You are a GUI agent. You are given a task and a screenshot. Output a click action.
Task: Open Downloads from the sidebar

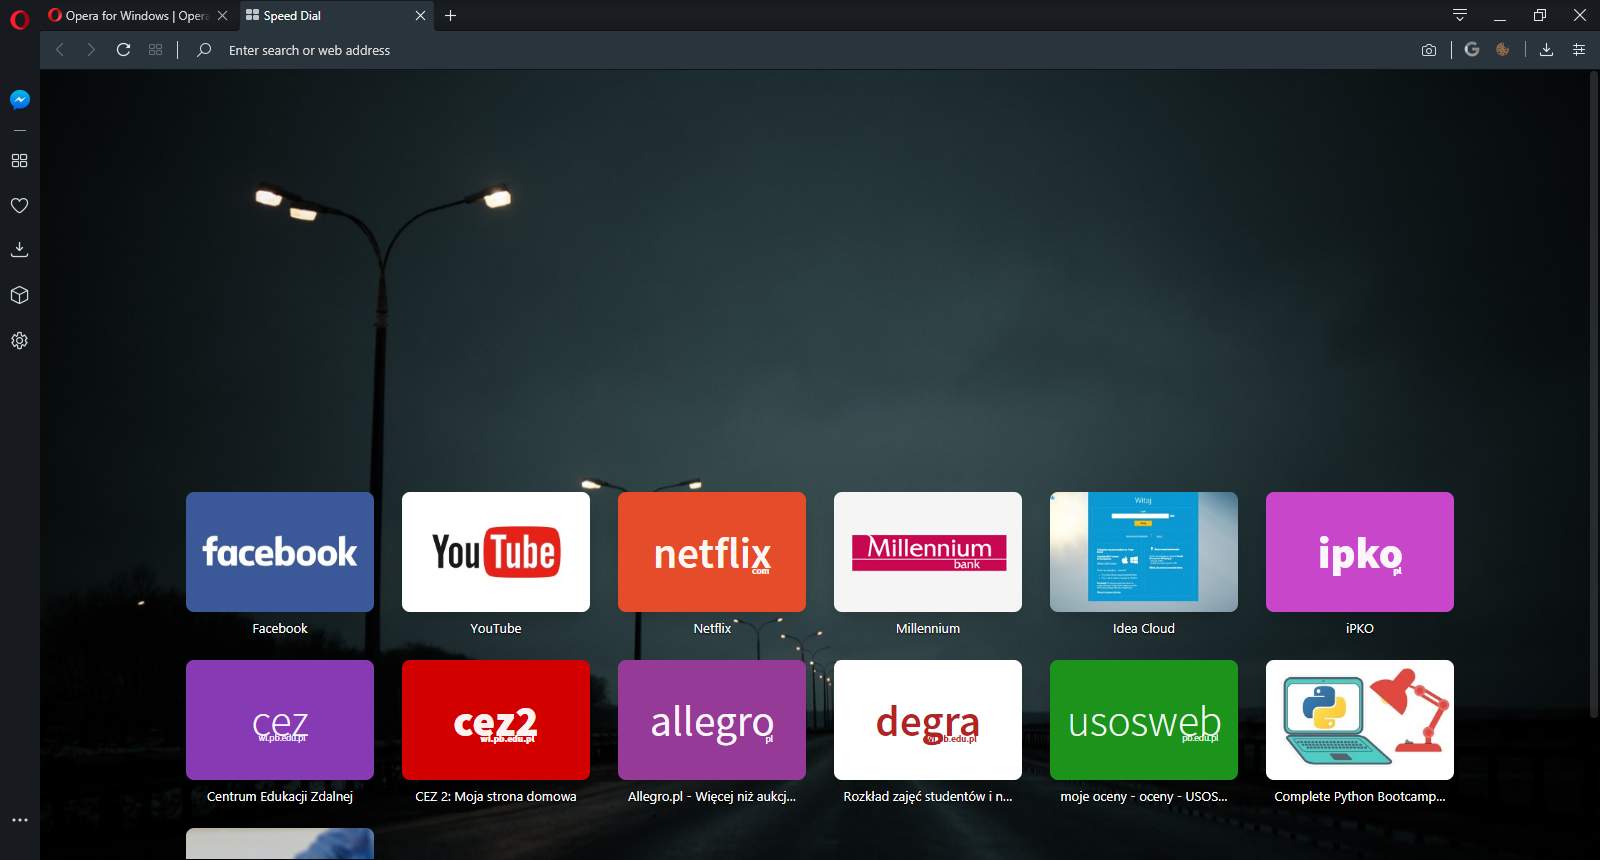tap(19, 249)
